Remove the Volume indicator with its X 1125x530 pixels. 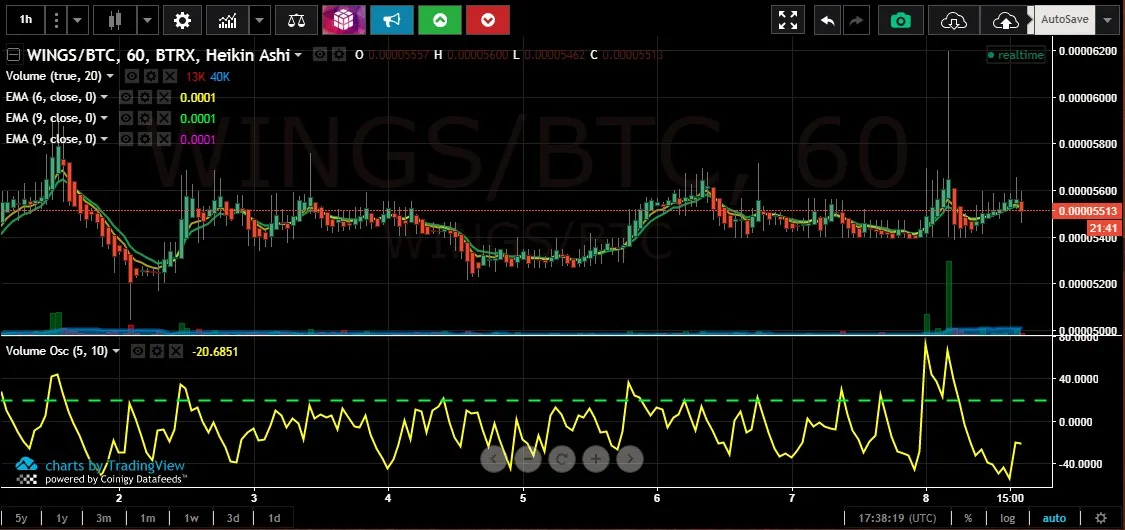(169, 76)
